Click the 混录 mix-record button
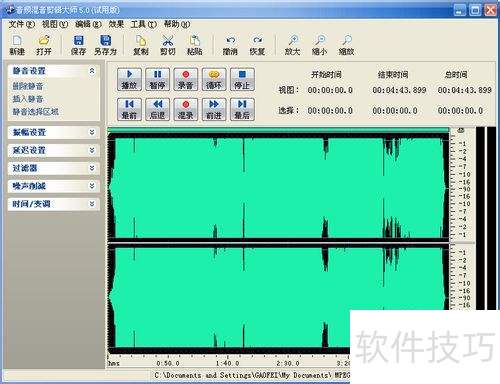The height and width of the screenshot is (384, 500). coord(186,109)
